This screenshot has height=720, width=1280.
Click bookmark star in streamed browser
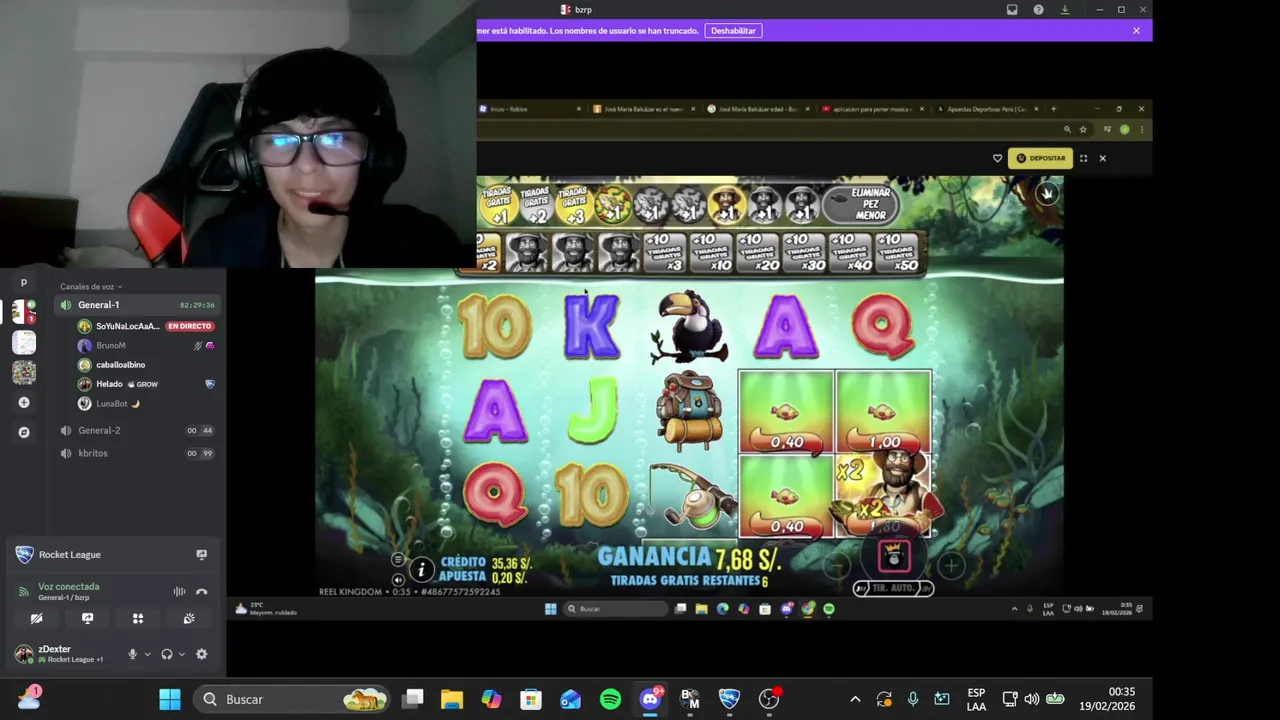point(1083,129)
